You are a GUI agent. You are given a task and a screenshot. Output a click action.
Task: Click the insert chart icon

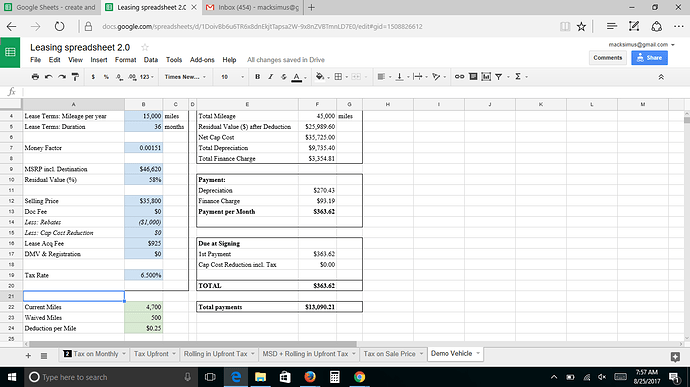(486, 77)
